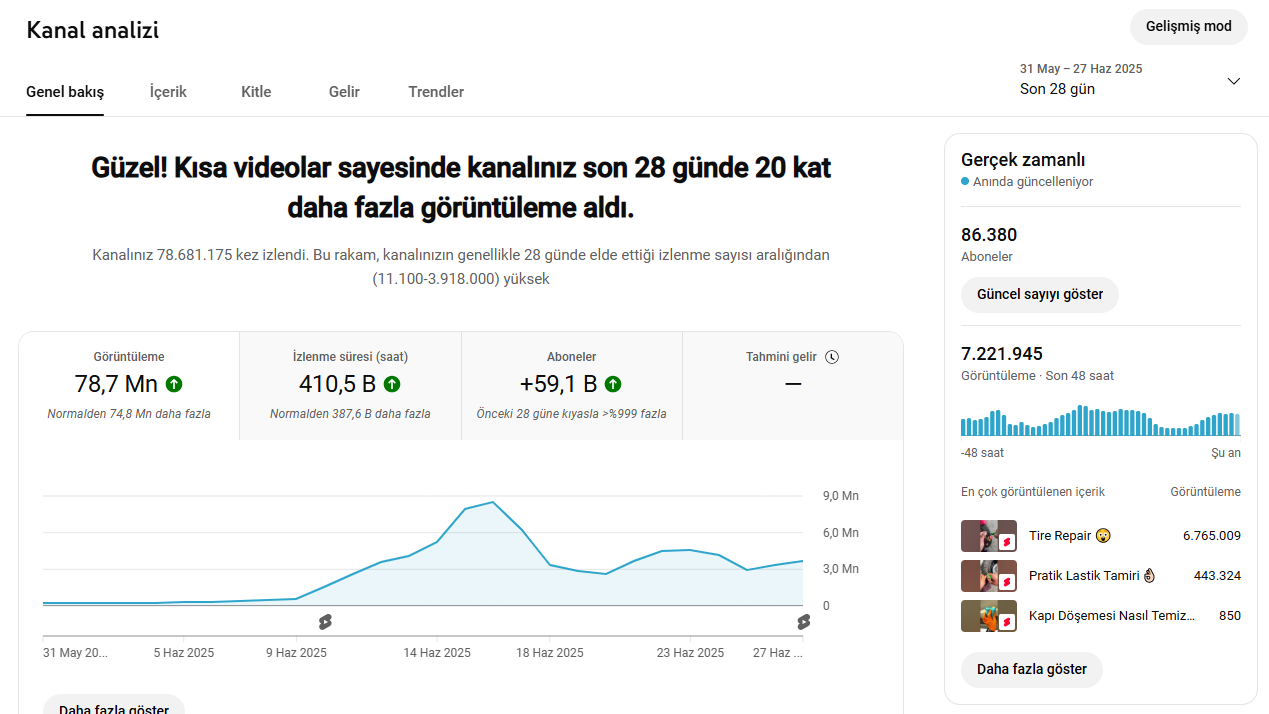Open the Gelir tab
Viewport: 1269px width, 714px height.
pyautogui.click(x=344, y=92)
